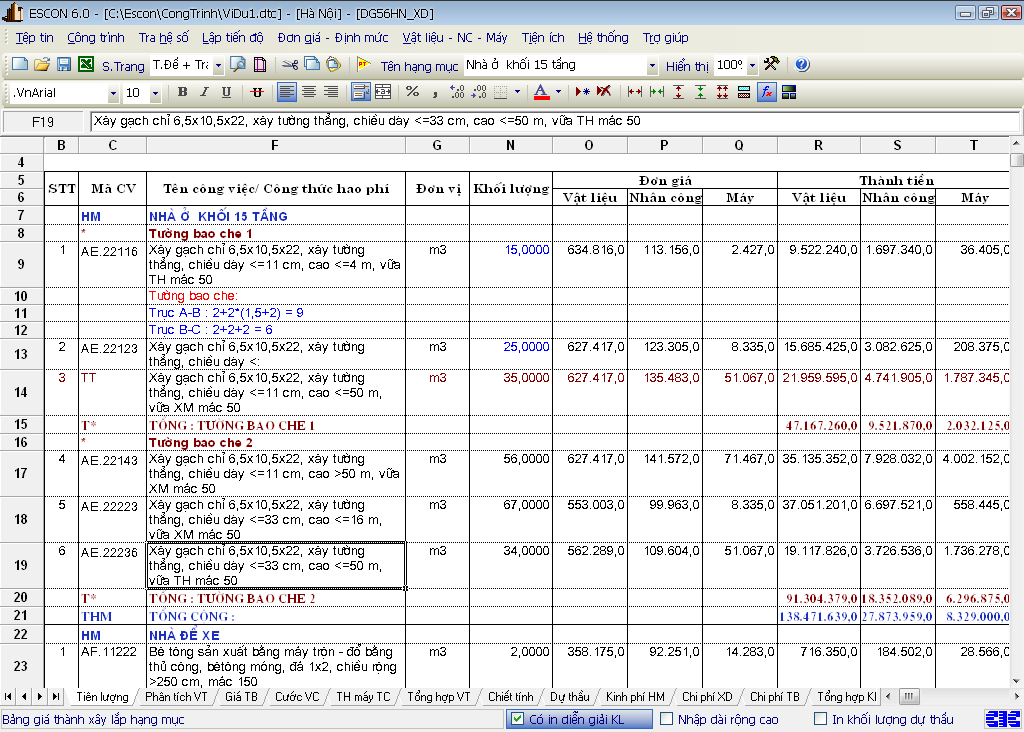Click the percent format icon
Viewport: 1024px width, 732px height.
tap(412, 92)
